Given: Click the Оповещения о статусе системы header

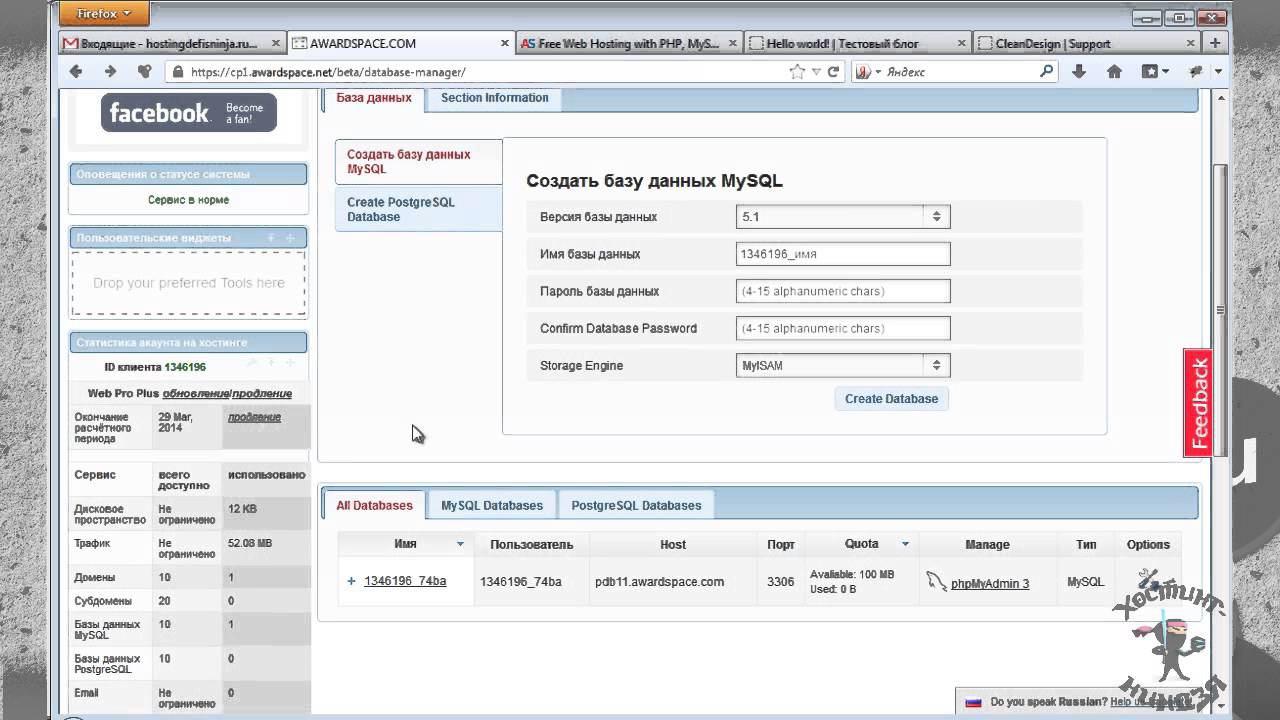Looking at the screenshot, I should (x=188, y=174).
